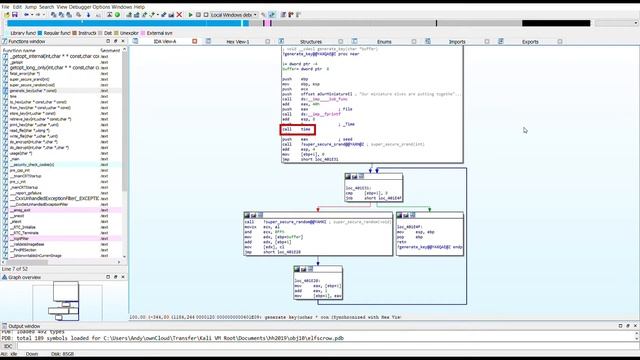Click the red X toolbar icon
640x360 pixels.
click(179, 15)
